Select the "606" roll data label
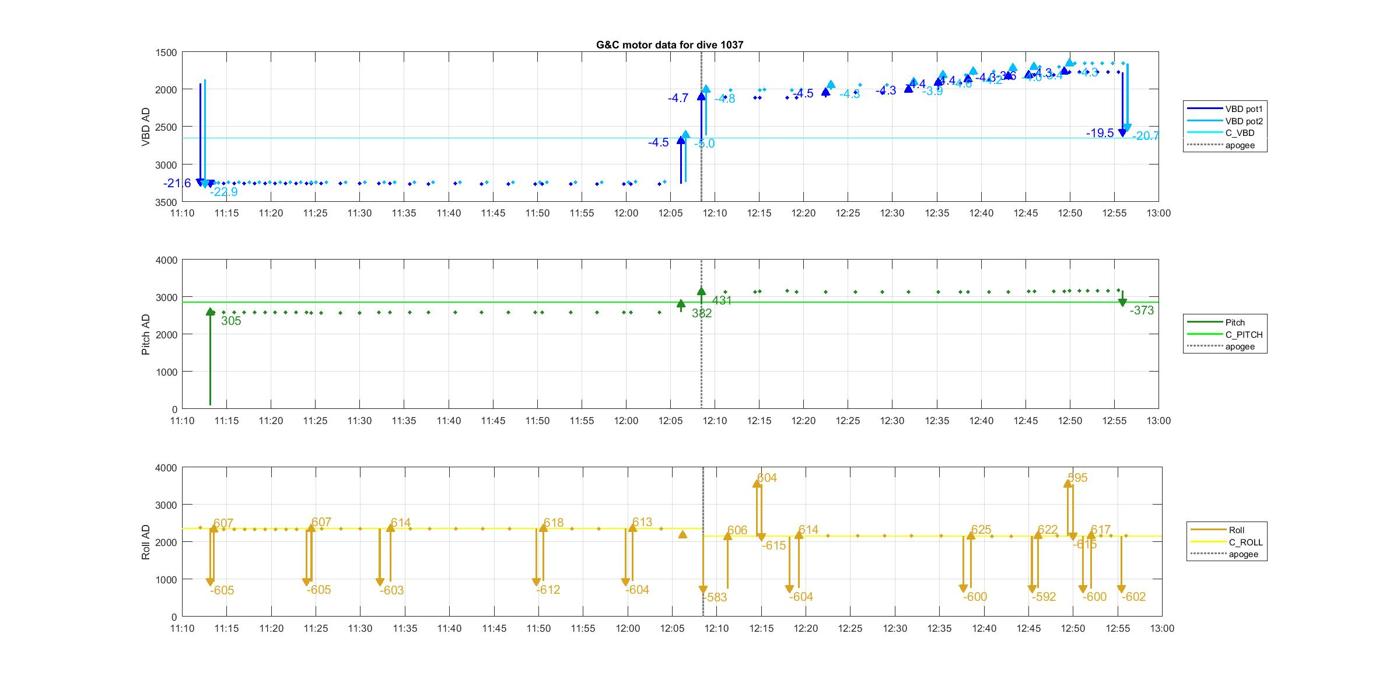 (x=737, y=531)
